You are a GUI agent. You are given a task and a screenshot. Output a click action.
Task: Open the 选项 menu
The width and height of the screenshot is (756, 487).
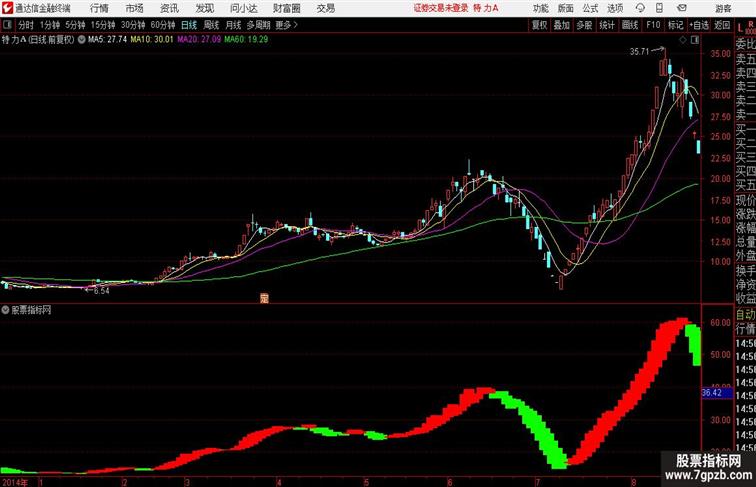click(x=615, y=9)
